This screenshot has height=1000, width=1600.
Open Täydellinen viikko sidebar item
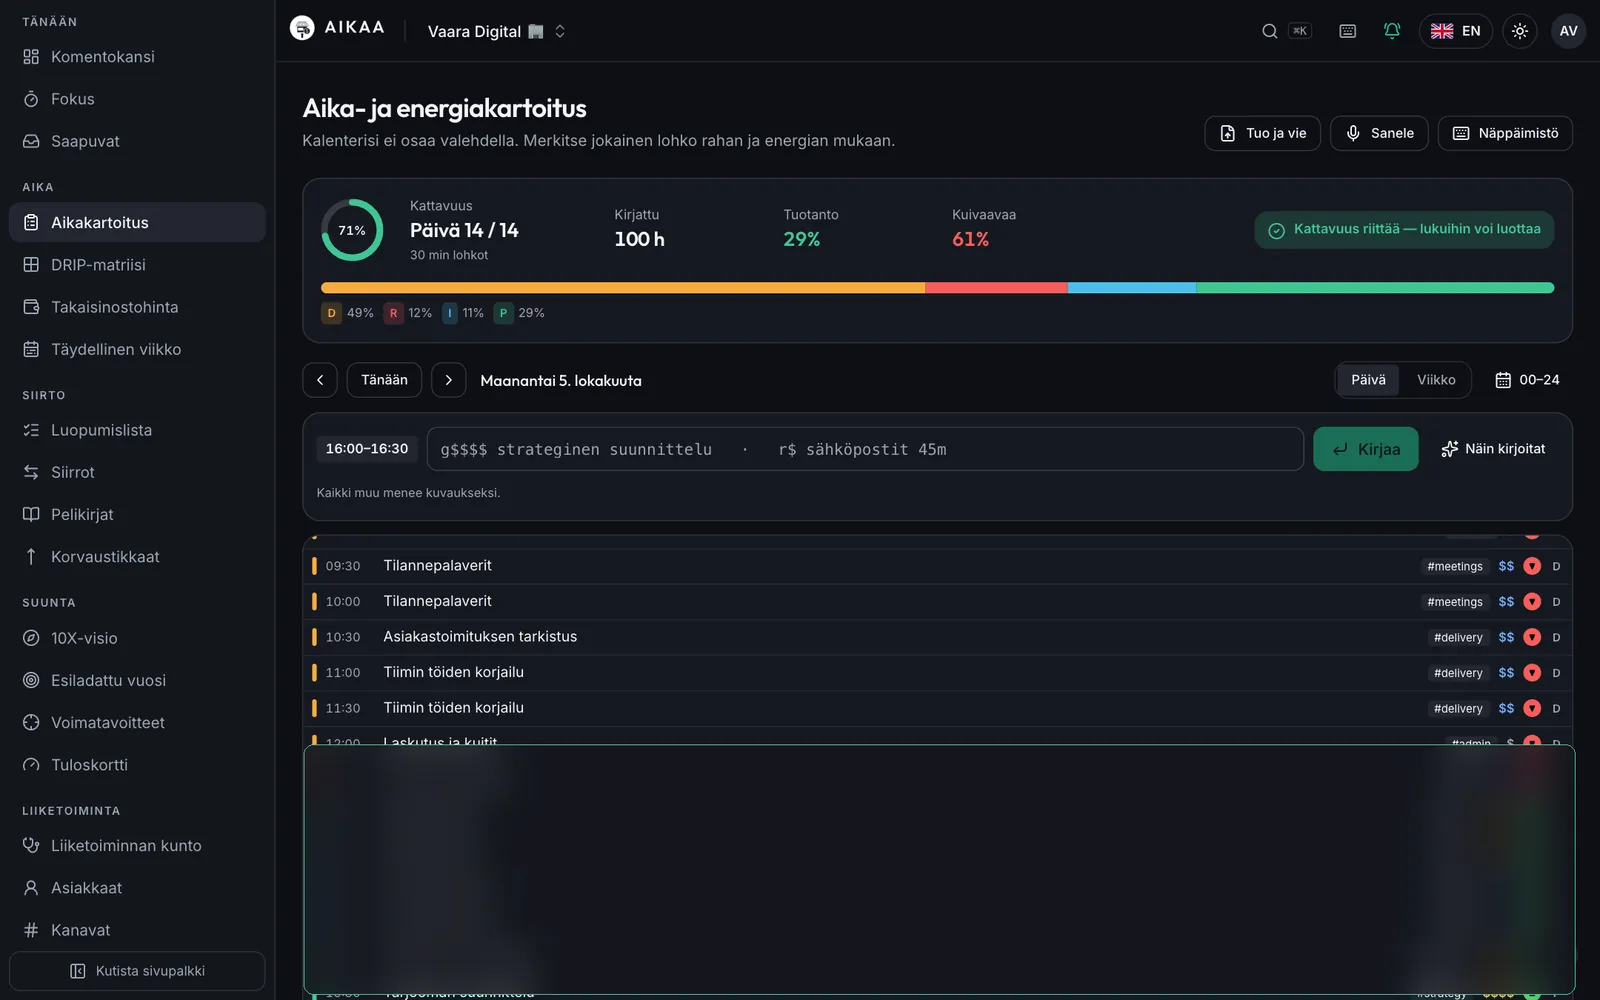(x=137, y=349)
